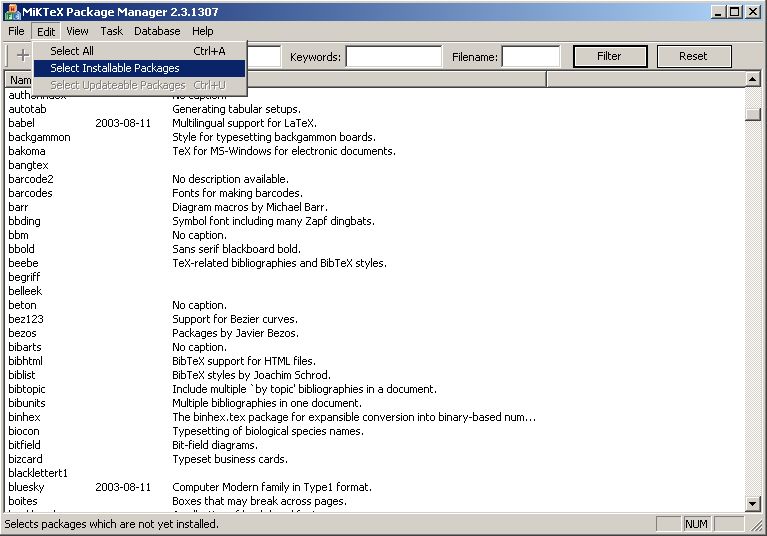This screenshot has width=767, height=536.
Task: Select the belleek package
Action: [x=25, y=291]
